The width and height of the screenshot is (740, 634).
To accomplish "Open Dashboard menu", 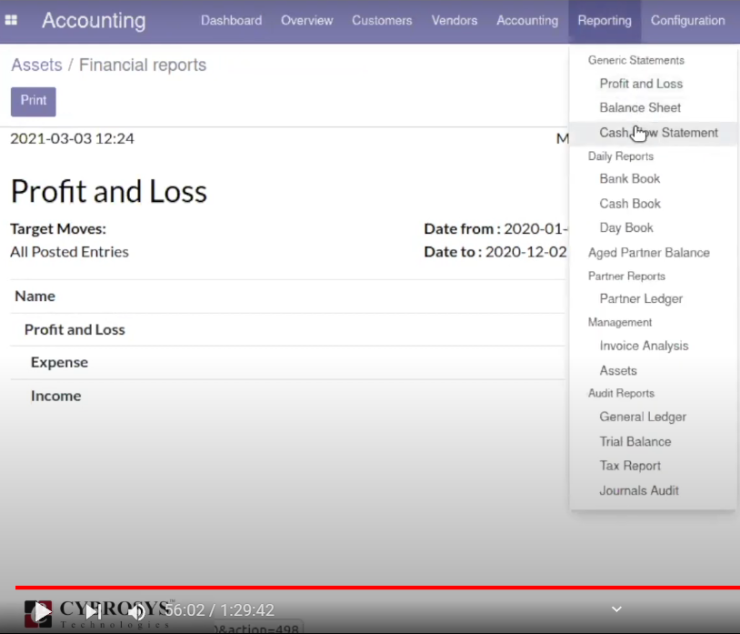I will 231,20.
